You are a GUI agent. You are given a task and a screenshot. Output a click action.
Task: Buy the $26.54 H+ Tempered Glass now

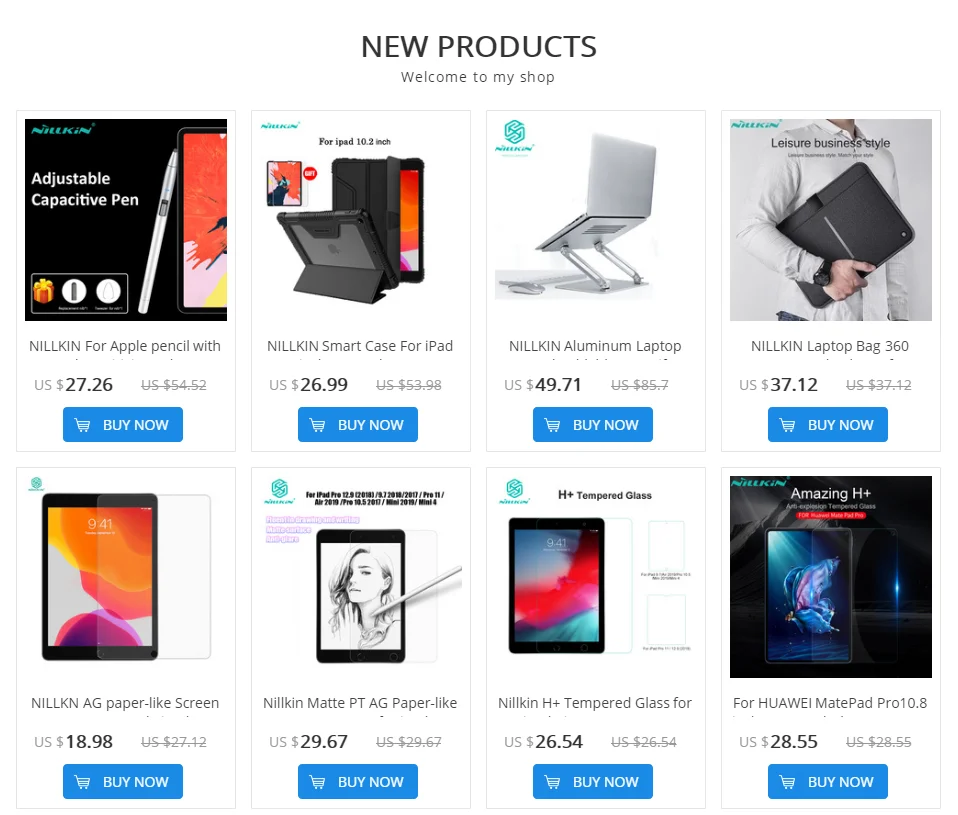click(593, 781)
